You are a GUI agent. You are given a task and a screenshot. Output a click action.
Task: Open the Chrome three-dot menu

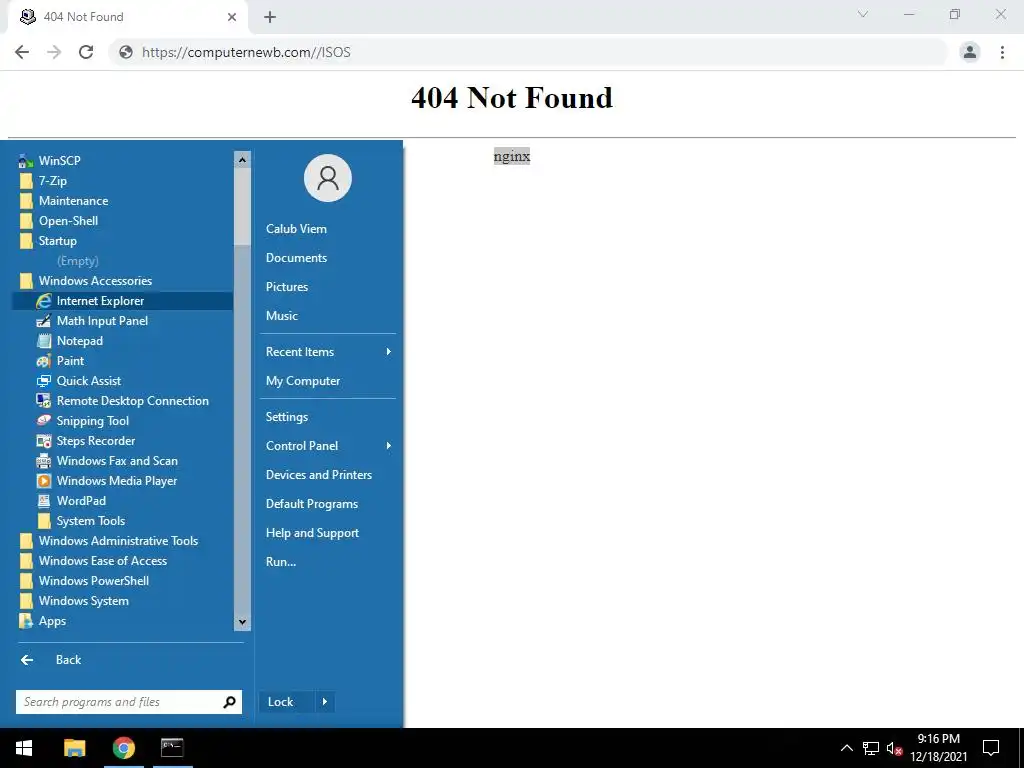point(1002,52)
